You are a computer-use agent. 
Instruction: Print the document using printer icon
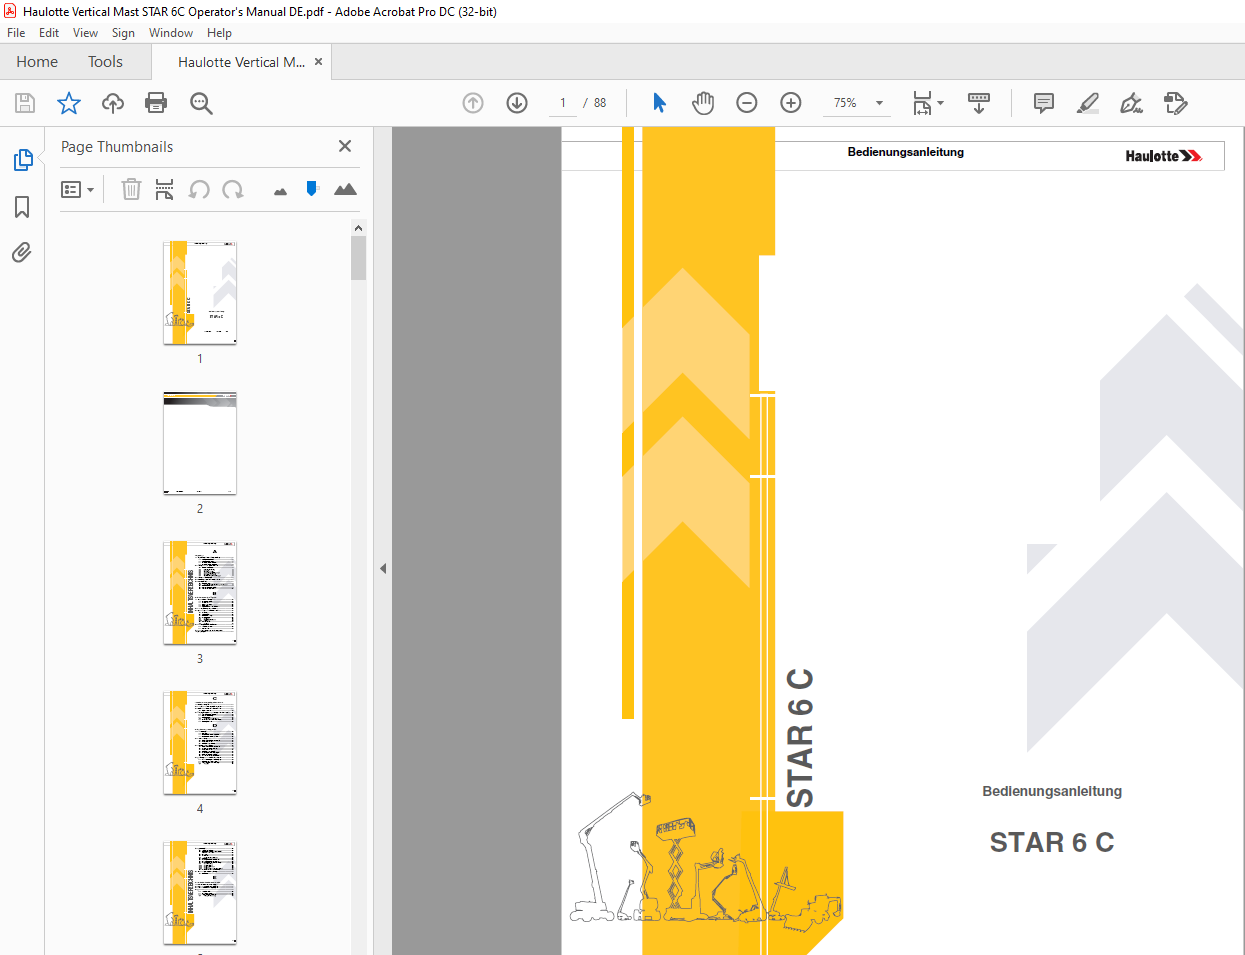[156, 103]
